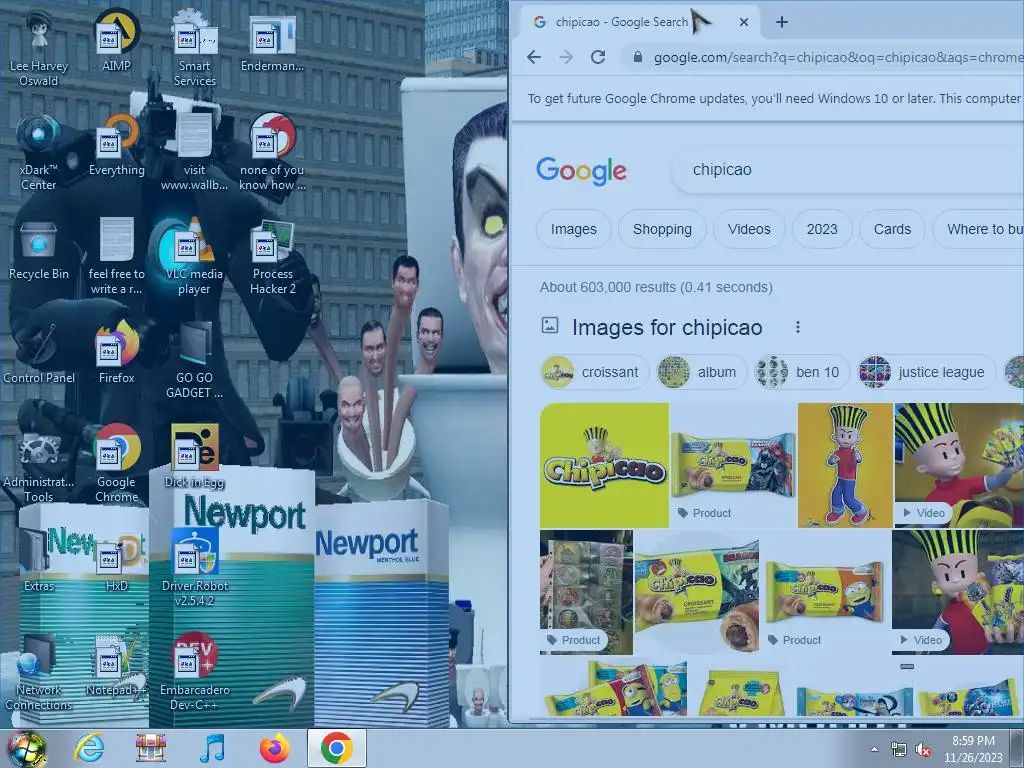Open Batman croissant product image

coord(733,465)
